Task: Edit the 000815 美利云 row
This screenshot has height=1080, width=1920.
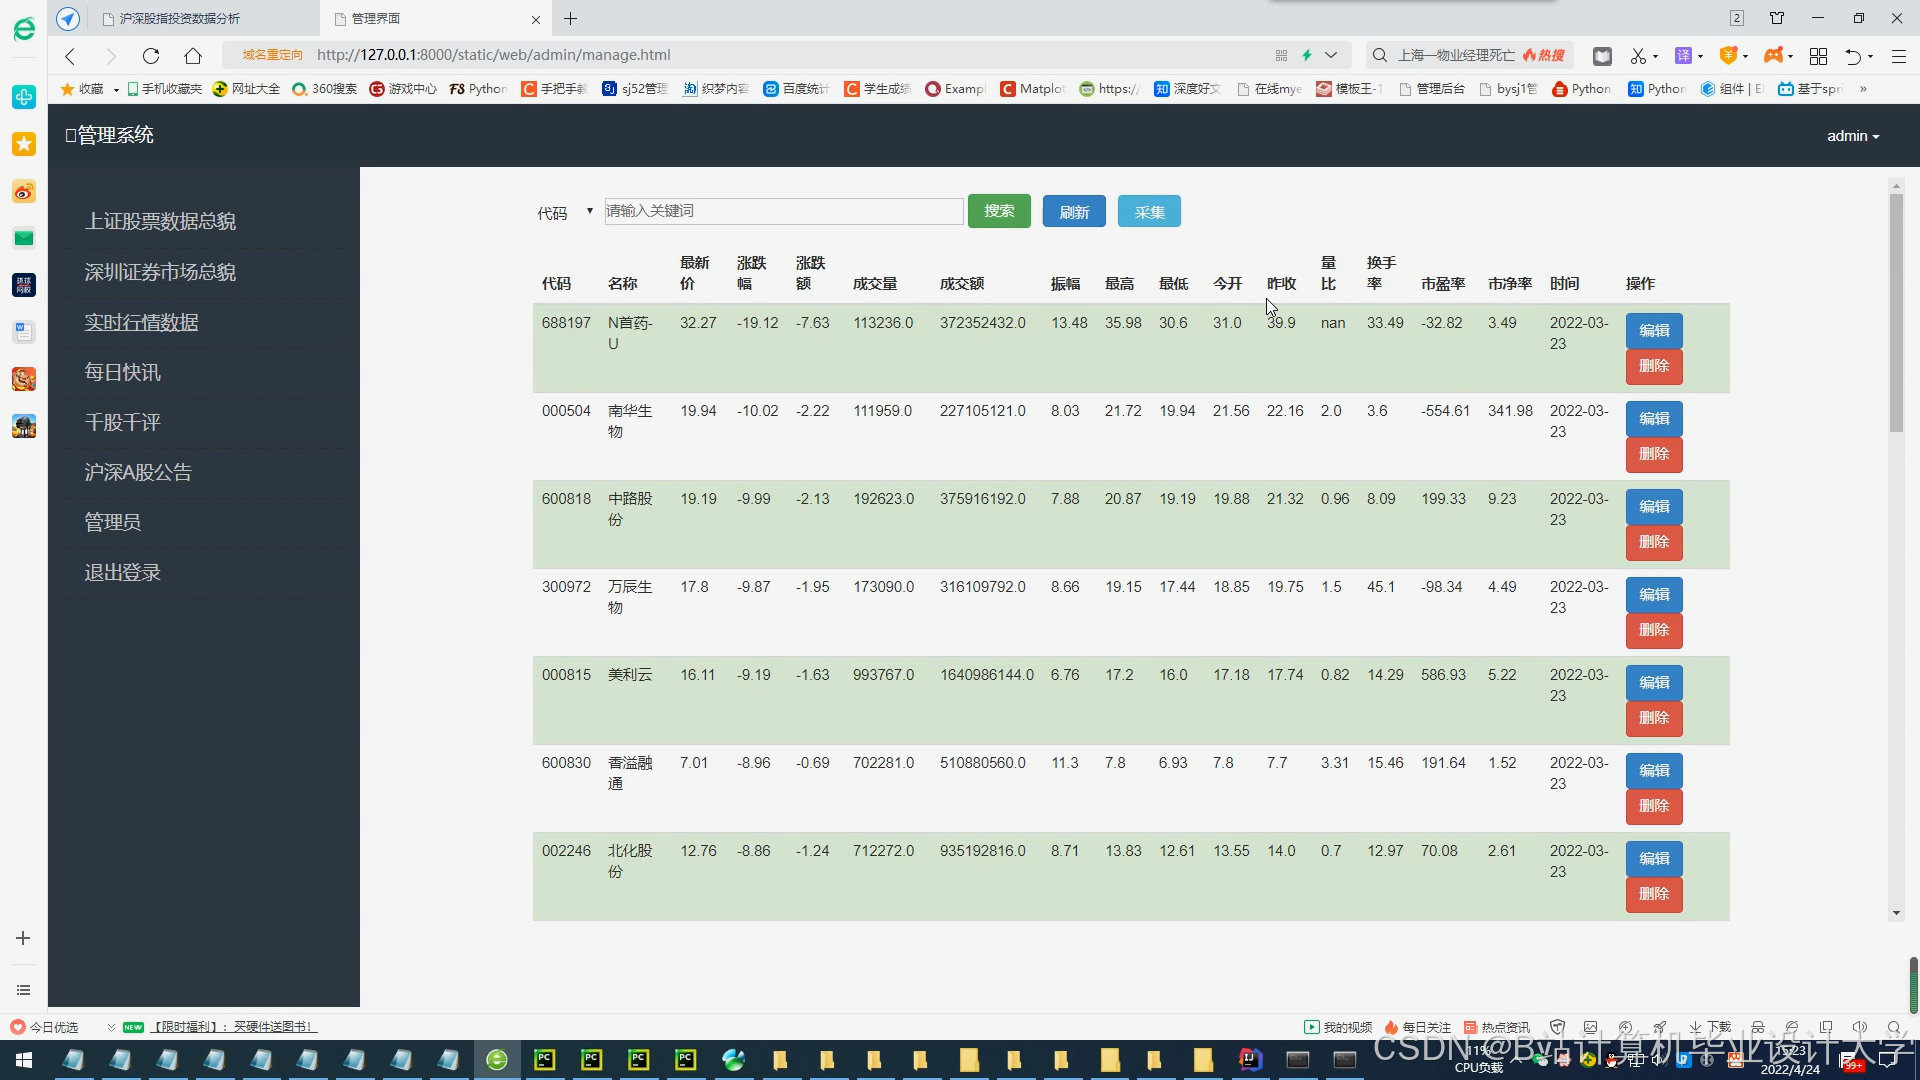Action: (1654, 683)
